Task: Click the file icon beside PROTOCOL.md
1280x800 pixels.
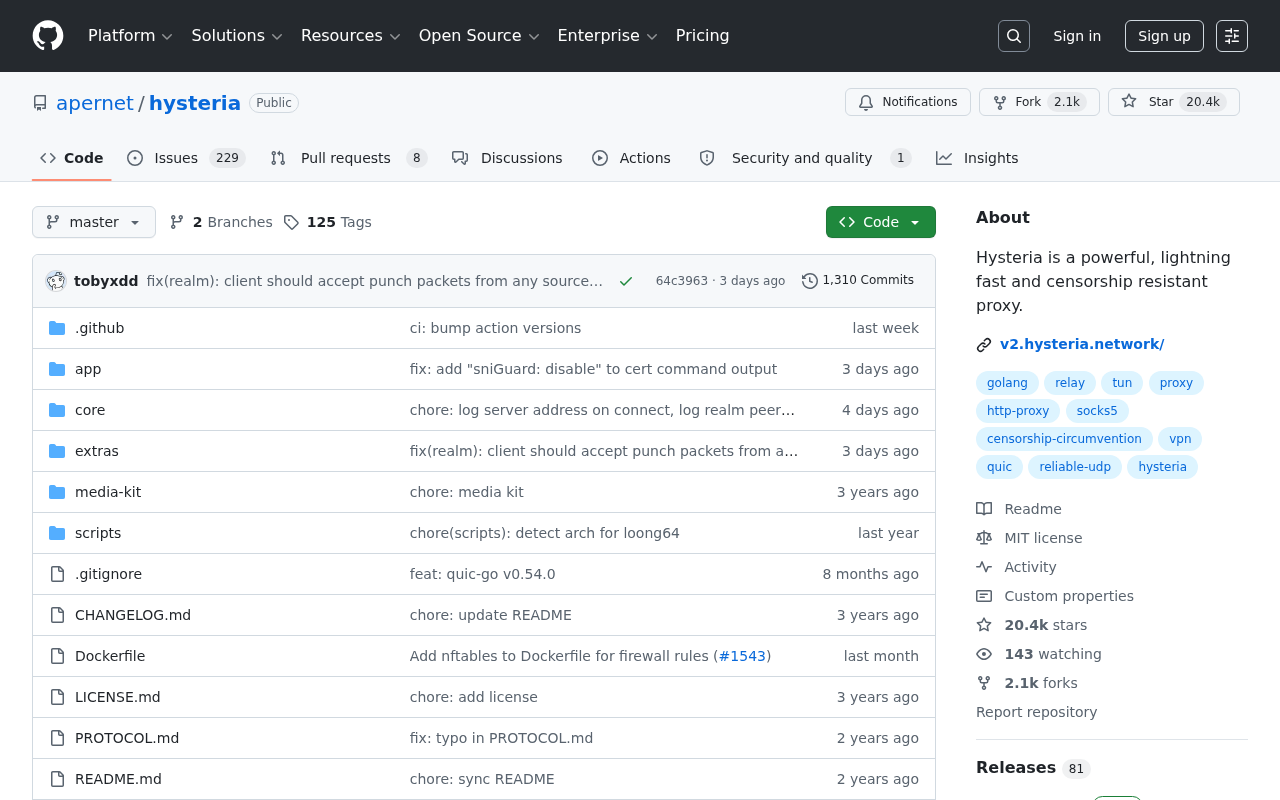Action: click(x=57, y=738)
